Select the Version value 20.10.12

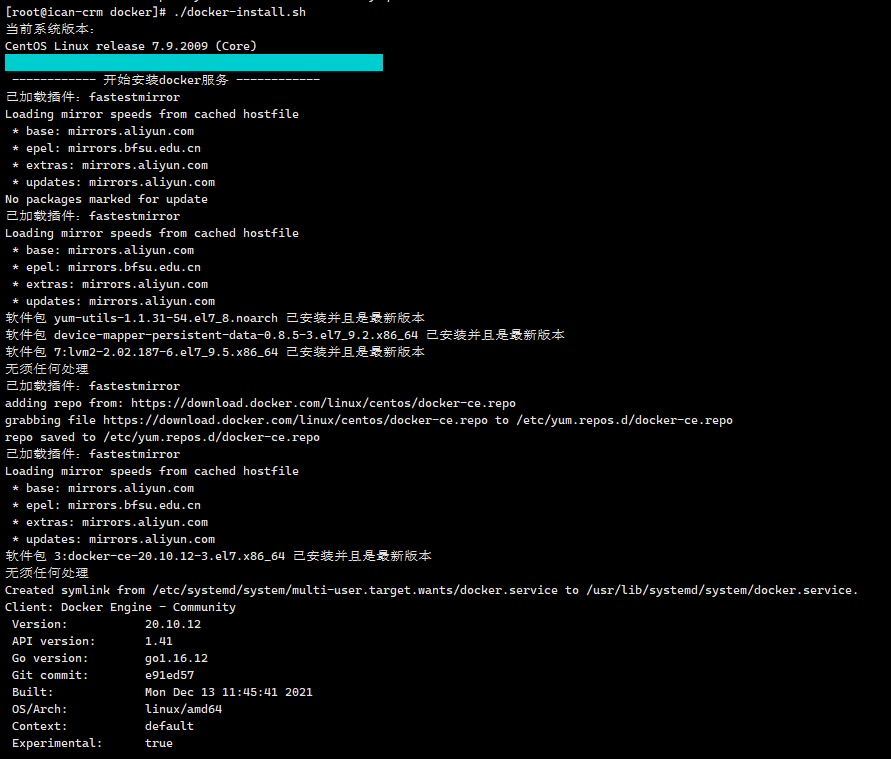[173, 624]
